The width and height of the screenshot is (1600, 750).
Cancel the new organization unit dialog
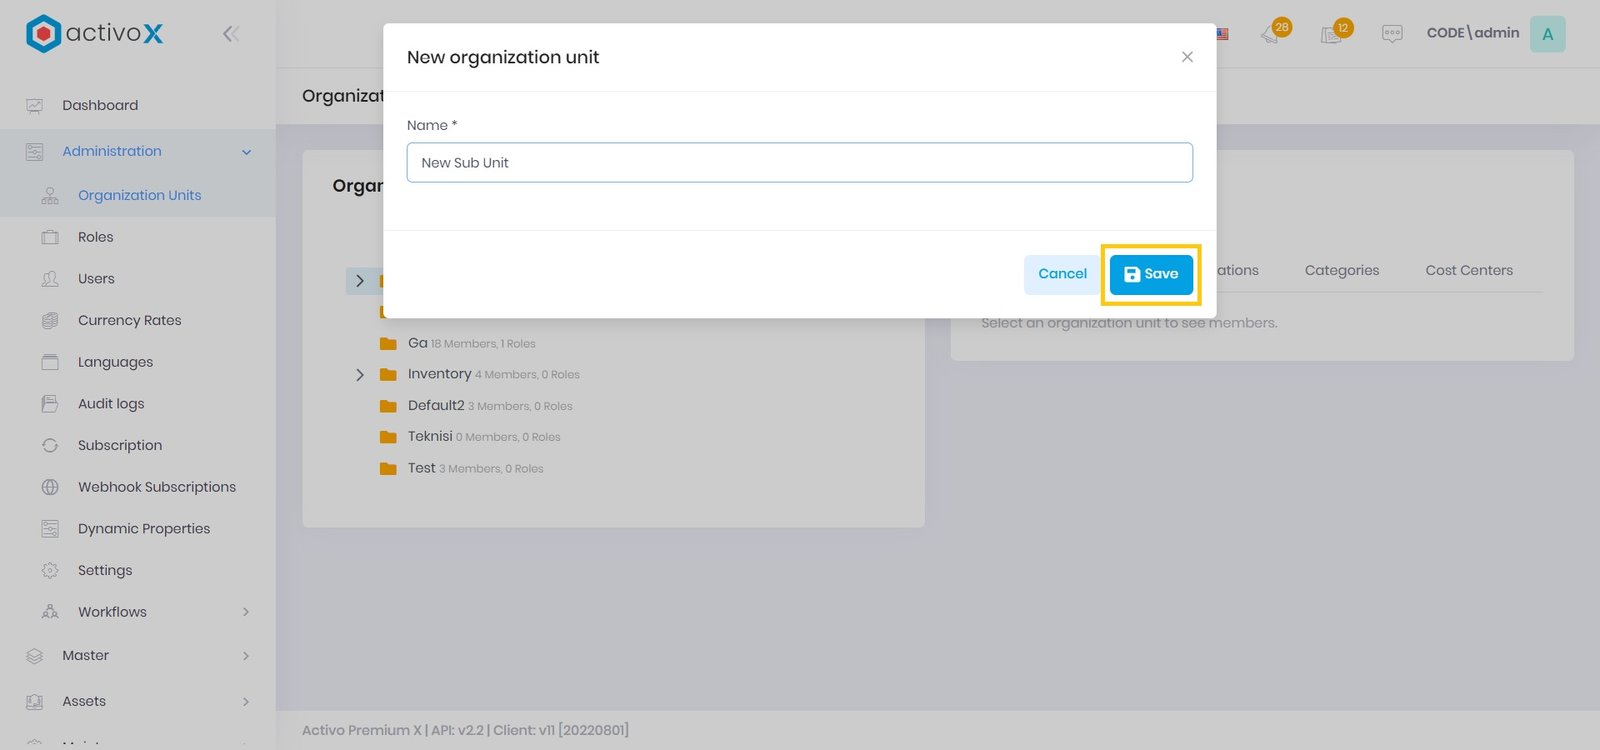click(1062, 274)
